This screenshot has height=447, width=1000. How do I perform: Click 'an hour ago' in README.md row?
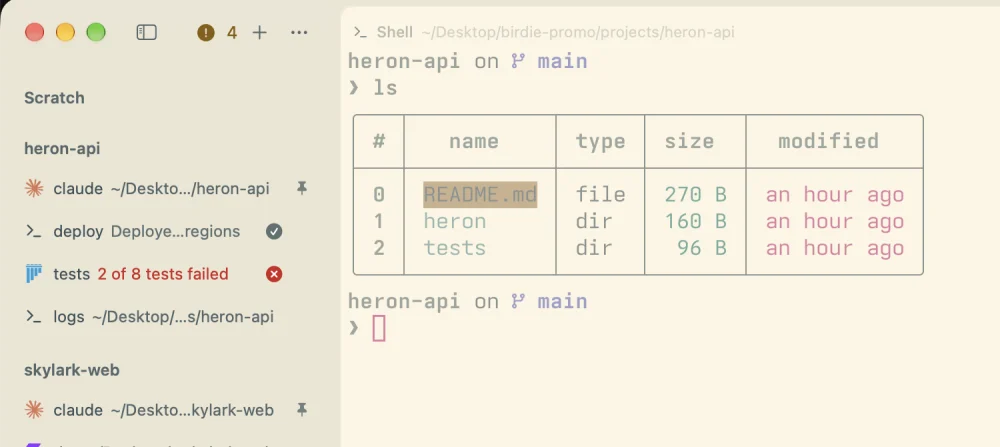[x=835, y=194]
